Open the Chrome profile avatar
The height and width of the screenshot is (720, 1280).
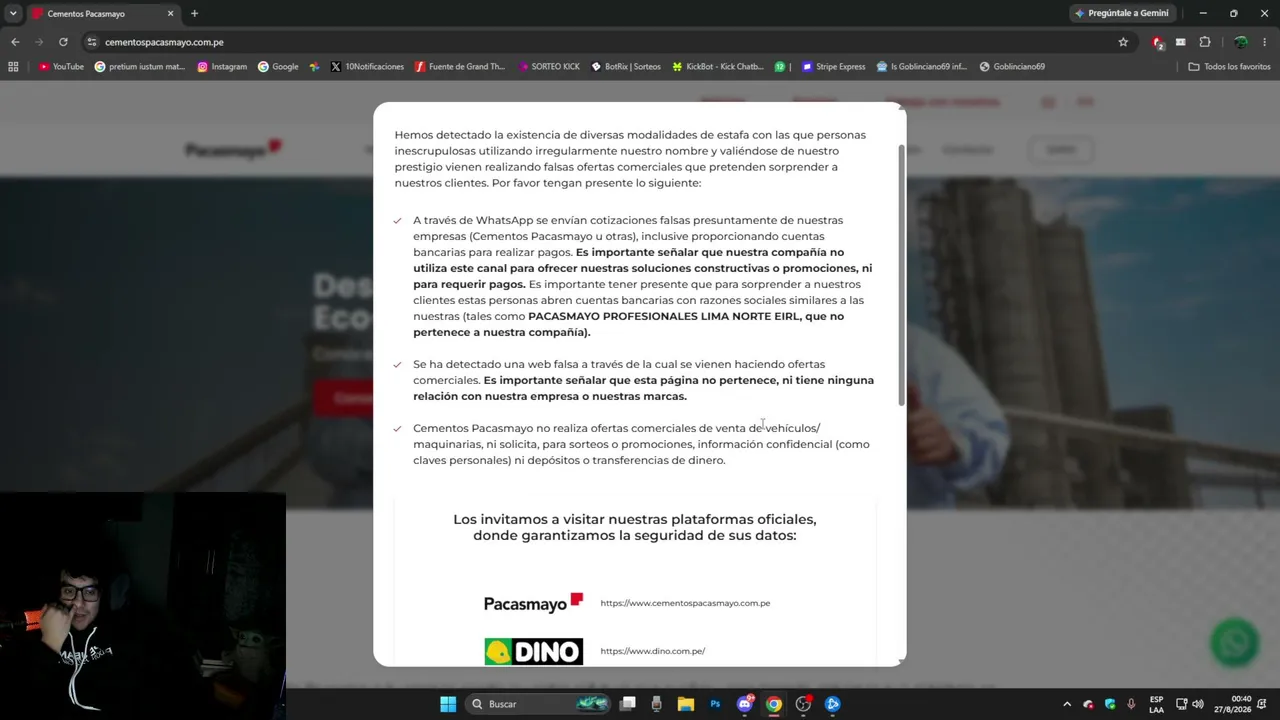coord(1240,42)
